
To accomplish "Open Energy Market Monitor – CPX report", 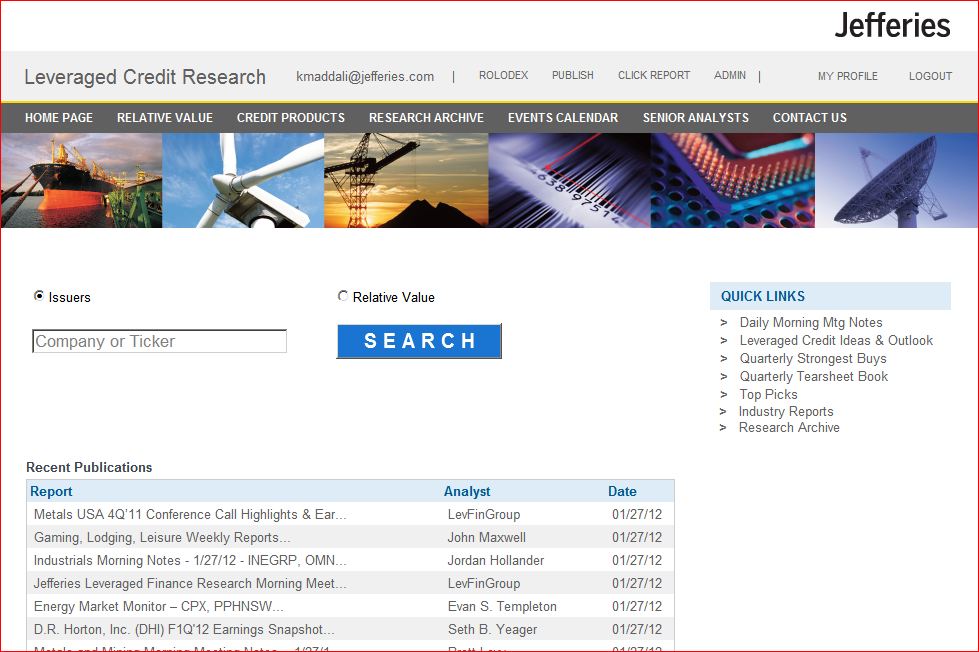I will coord(159,606).
